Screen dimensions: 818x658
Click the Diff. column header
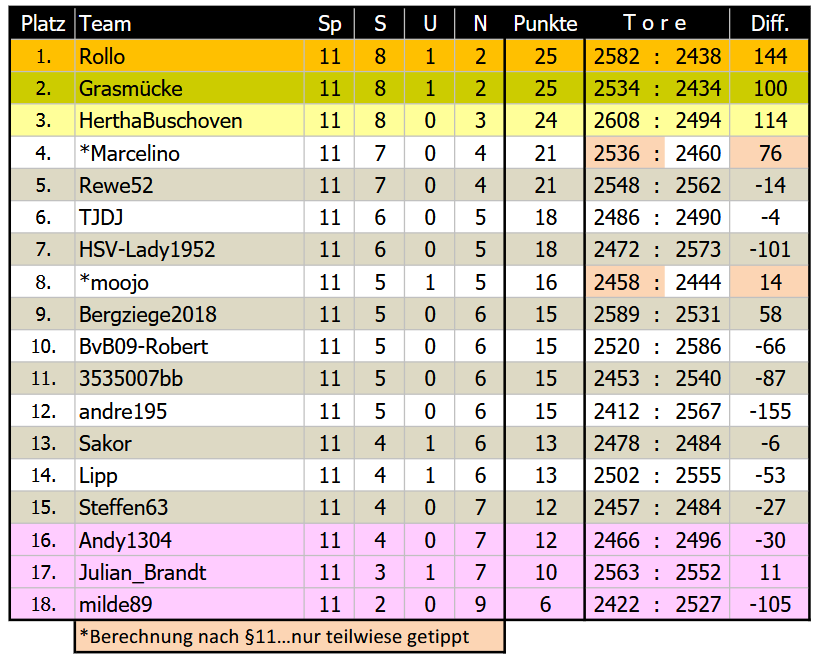pos(770,24)
